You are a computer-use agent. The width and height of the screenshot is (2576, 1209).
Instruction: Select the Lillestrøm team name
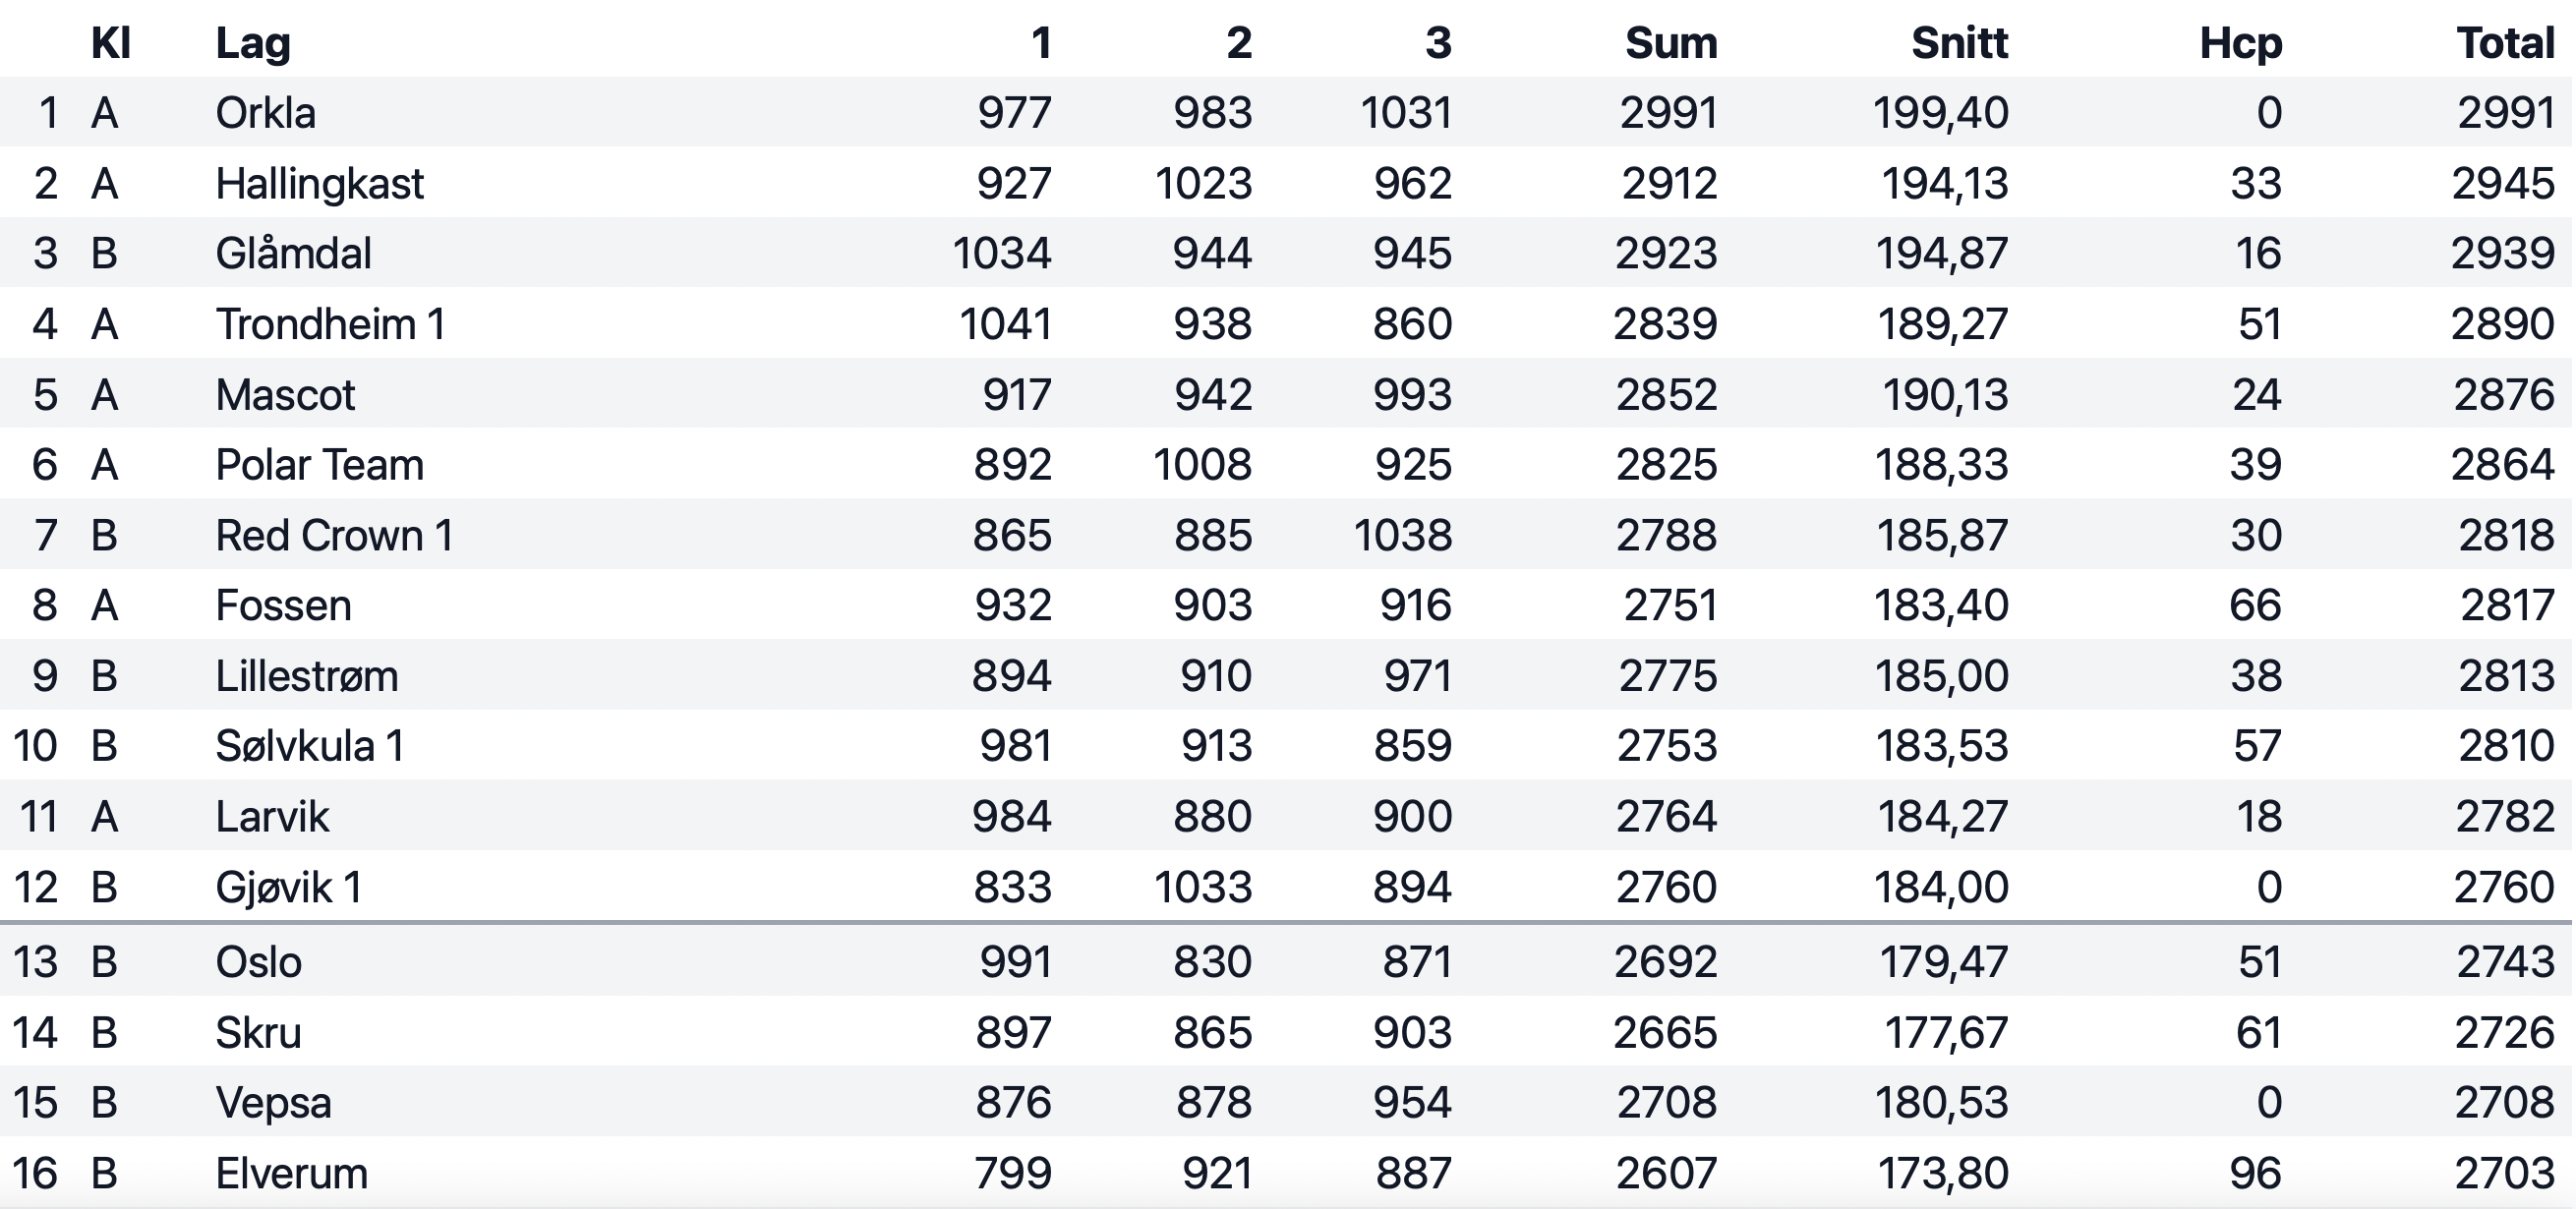[306, 676]
